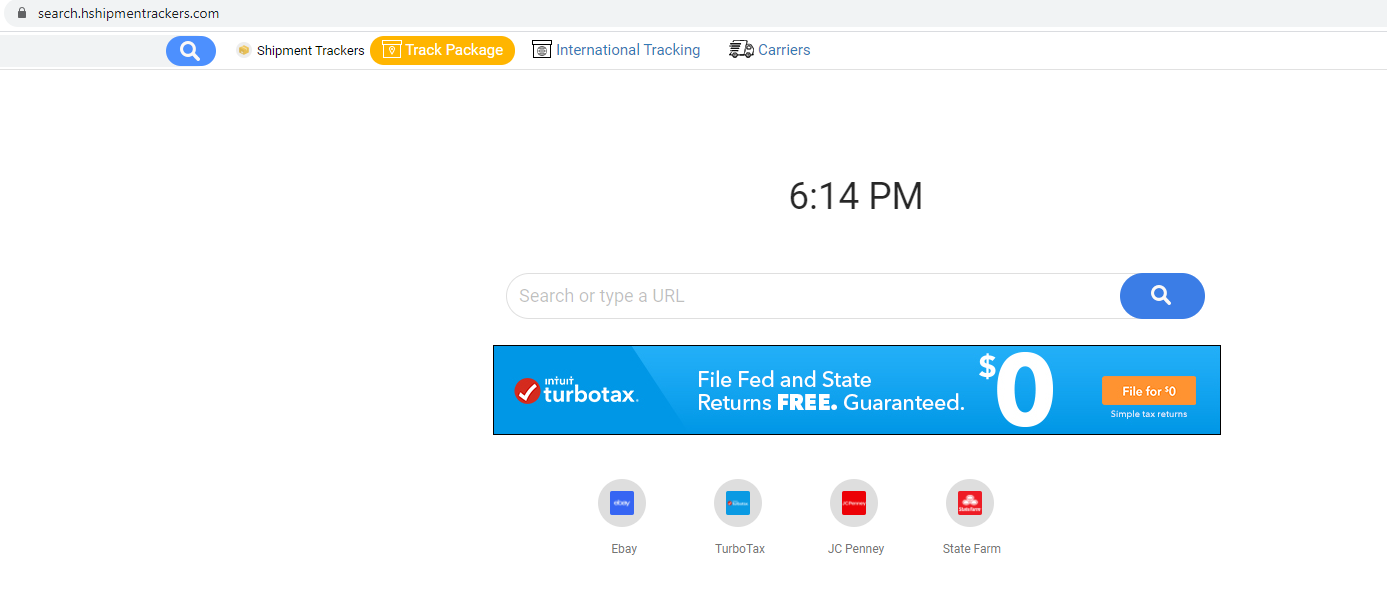Open the JC Penney shortcut icon
The height and width of the screenshot is (610, 1387).
click(x=854, y=503)
